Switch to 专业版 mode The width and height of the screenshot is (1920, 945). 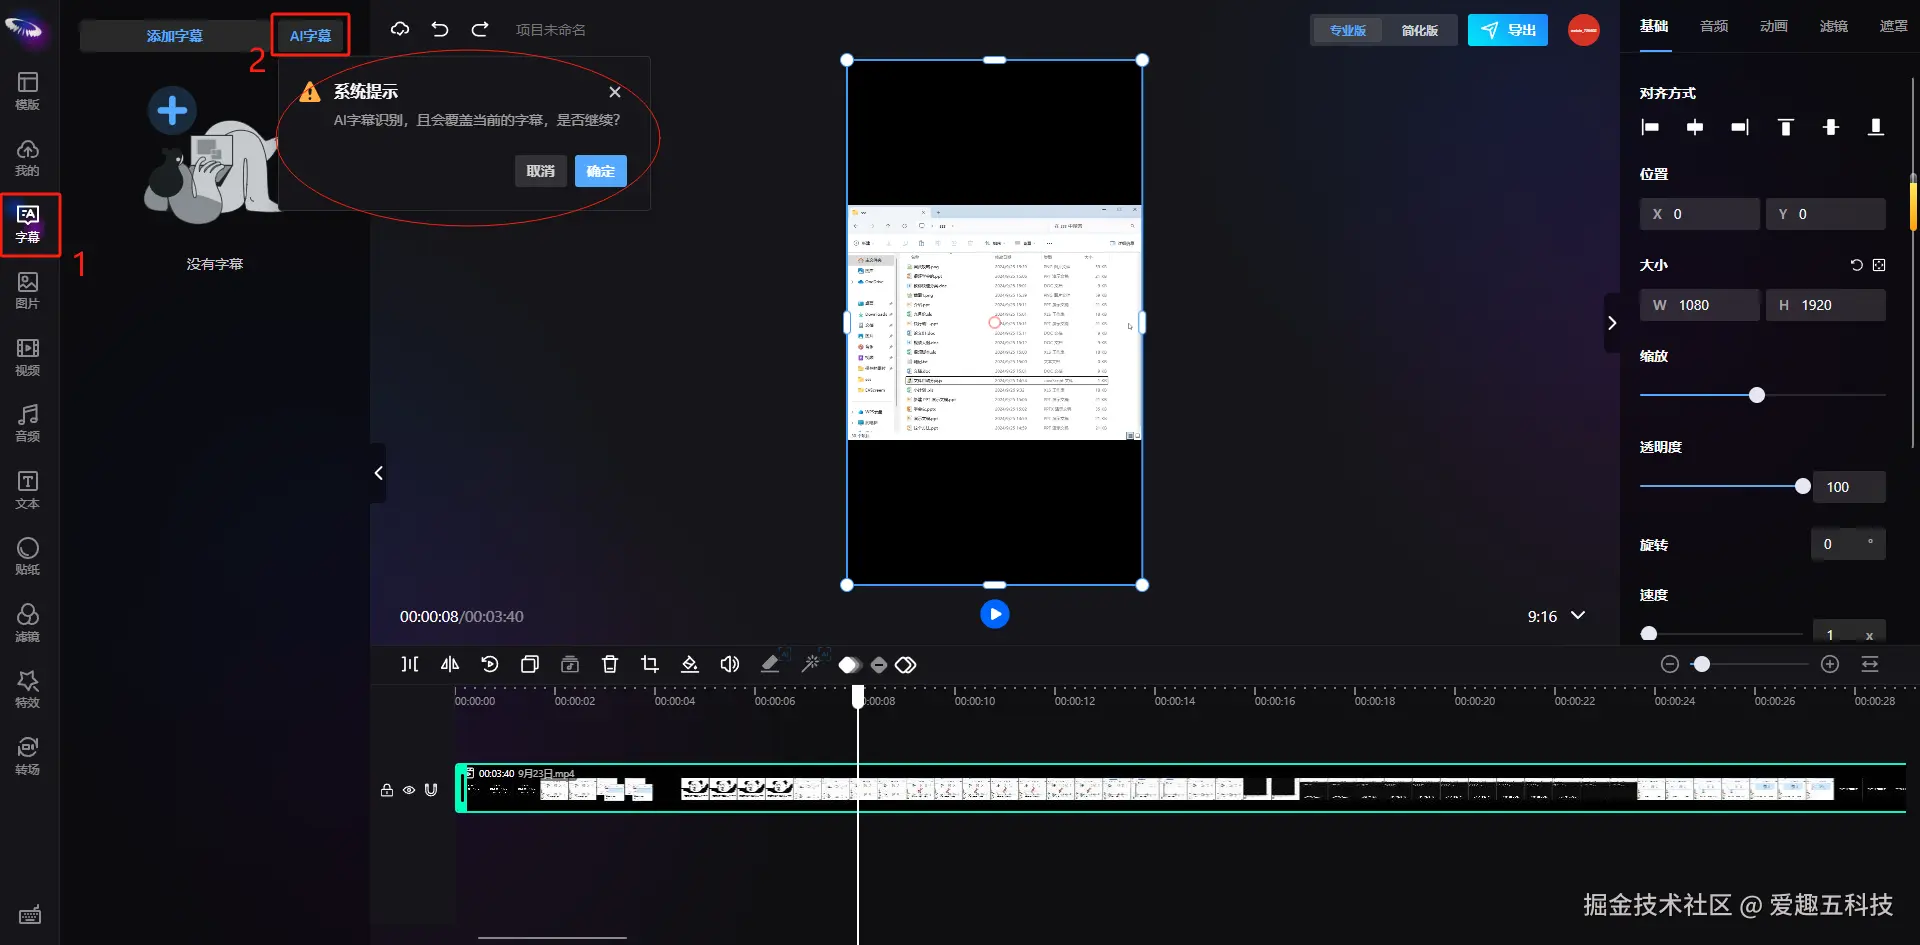tap(1347, 30)
